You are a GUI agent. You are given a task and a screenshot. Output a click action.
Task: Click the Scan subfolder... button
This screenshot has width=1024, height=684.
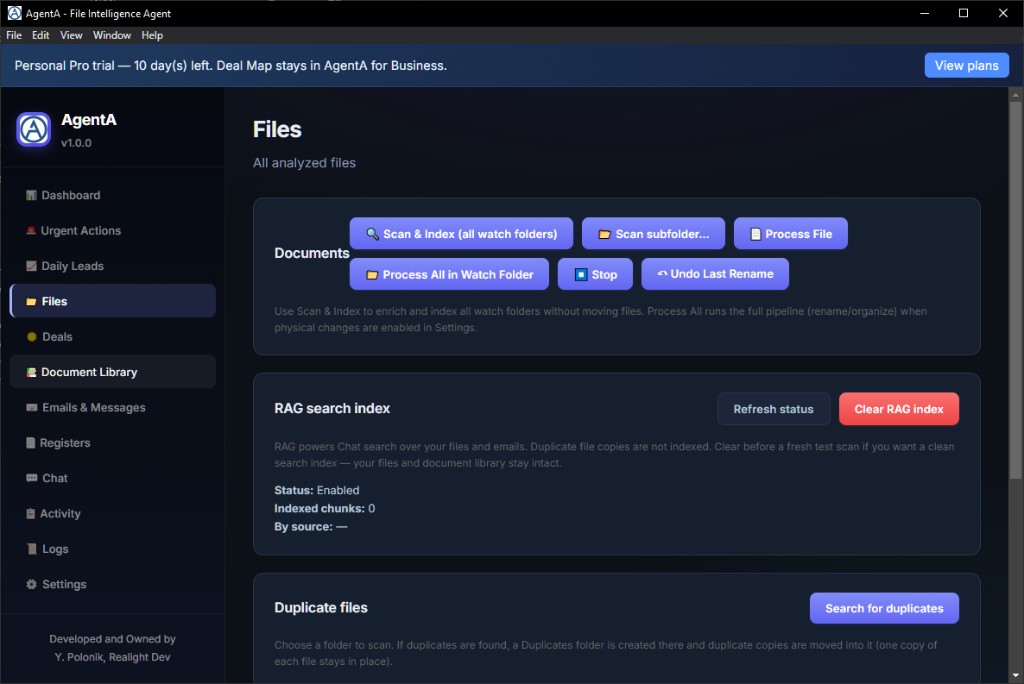(x=653, y=234)
